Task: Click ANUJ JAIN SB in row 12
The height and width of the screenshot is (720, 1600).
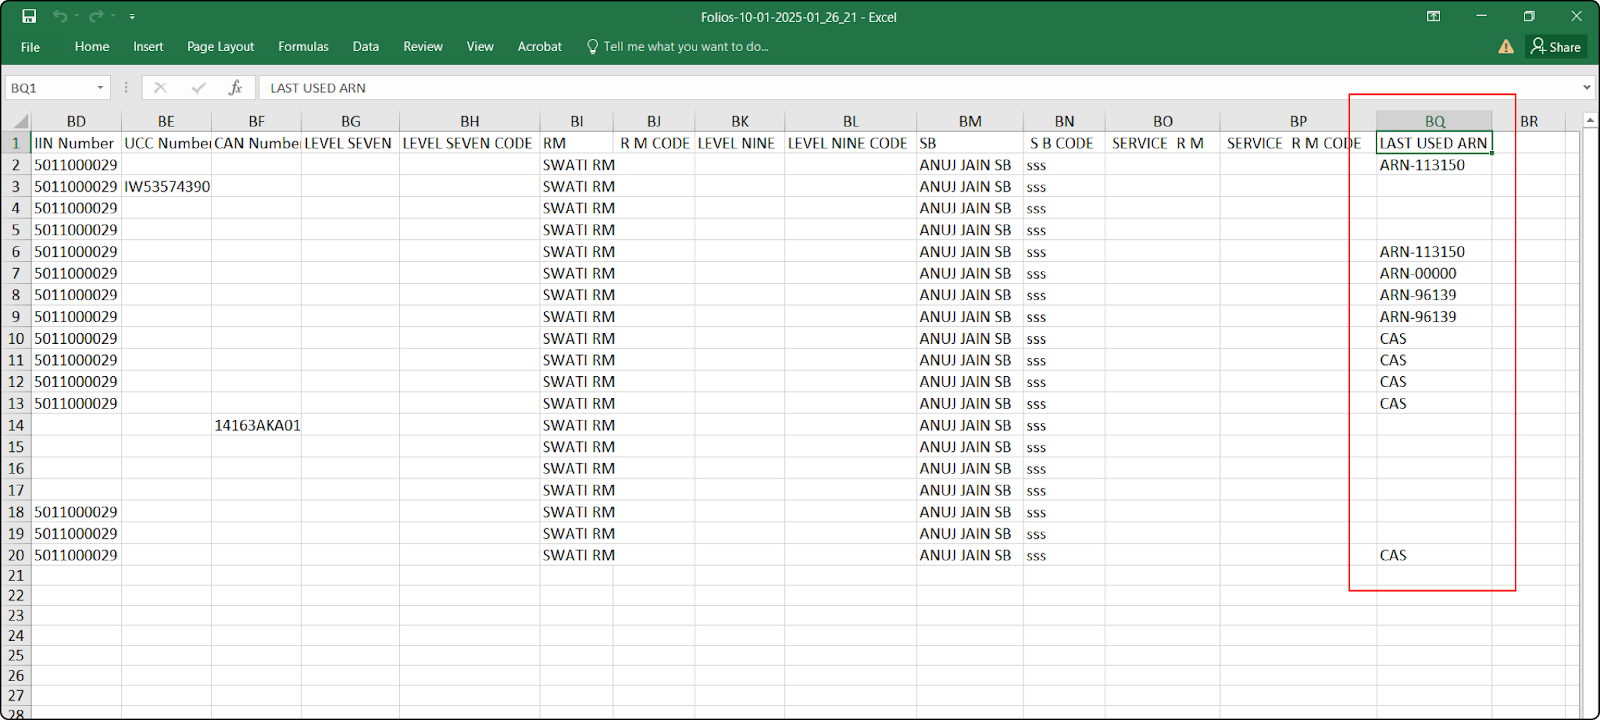Action: point(970,382)
